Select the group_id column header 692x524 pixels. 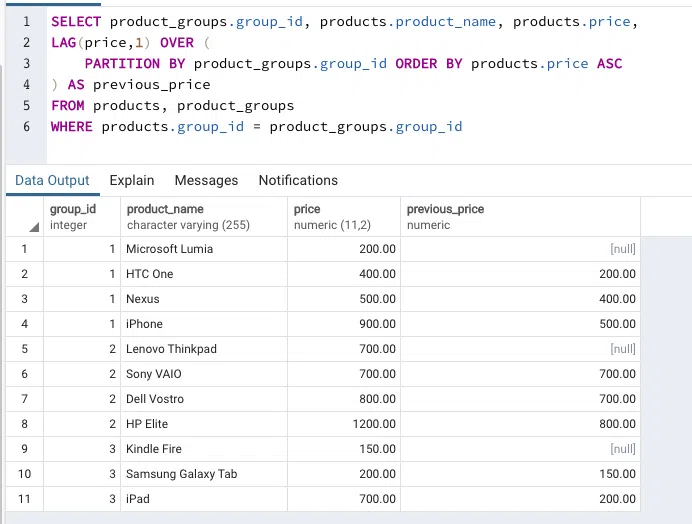point(82,217)
